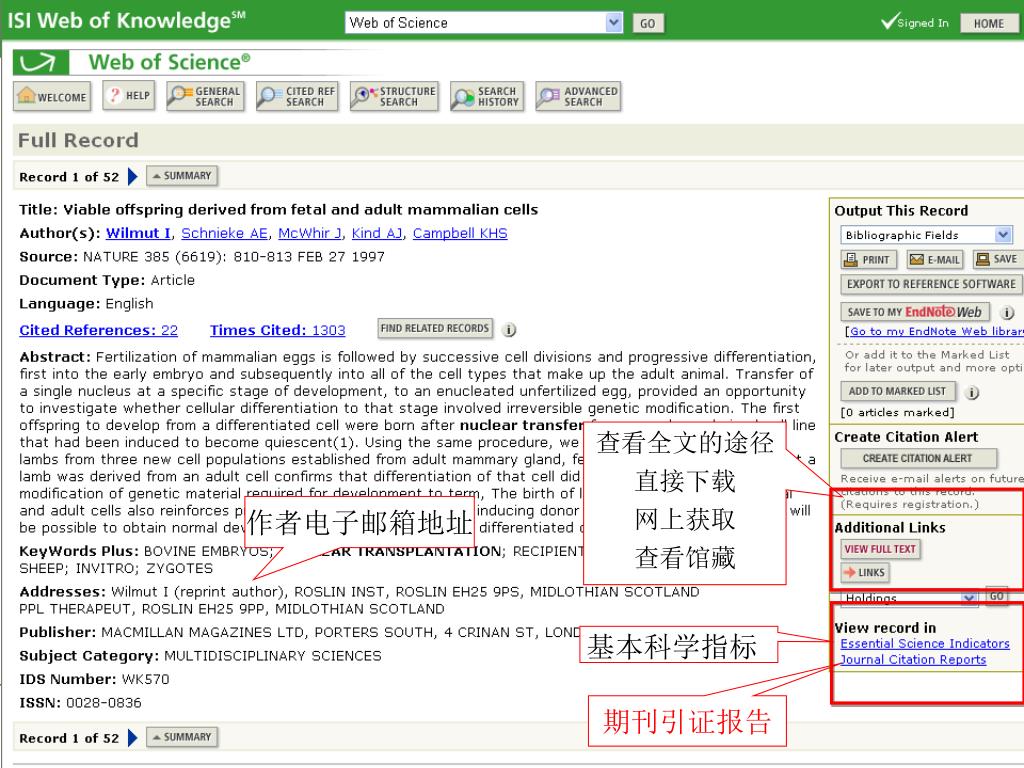Screen dimensions: 1024x768
Task: Open the Links arrow button
Action: click(x=865, y=573)
